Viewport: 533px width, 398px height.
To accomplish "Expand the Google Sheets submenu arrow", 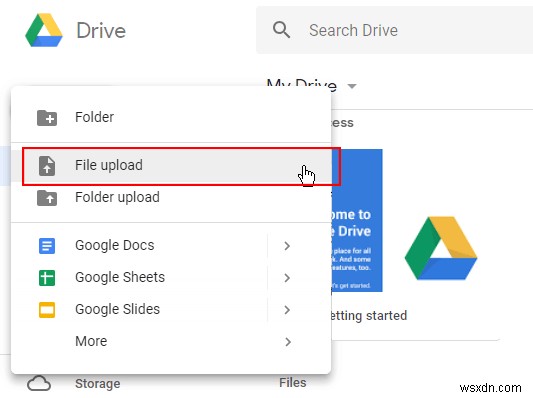I will [x=287, y=278].
